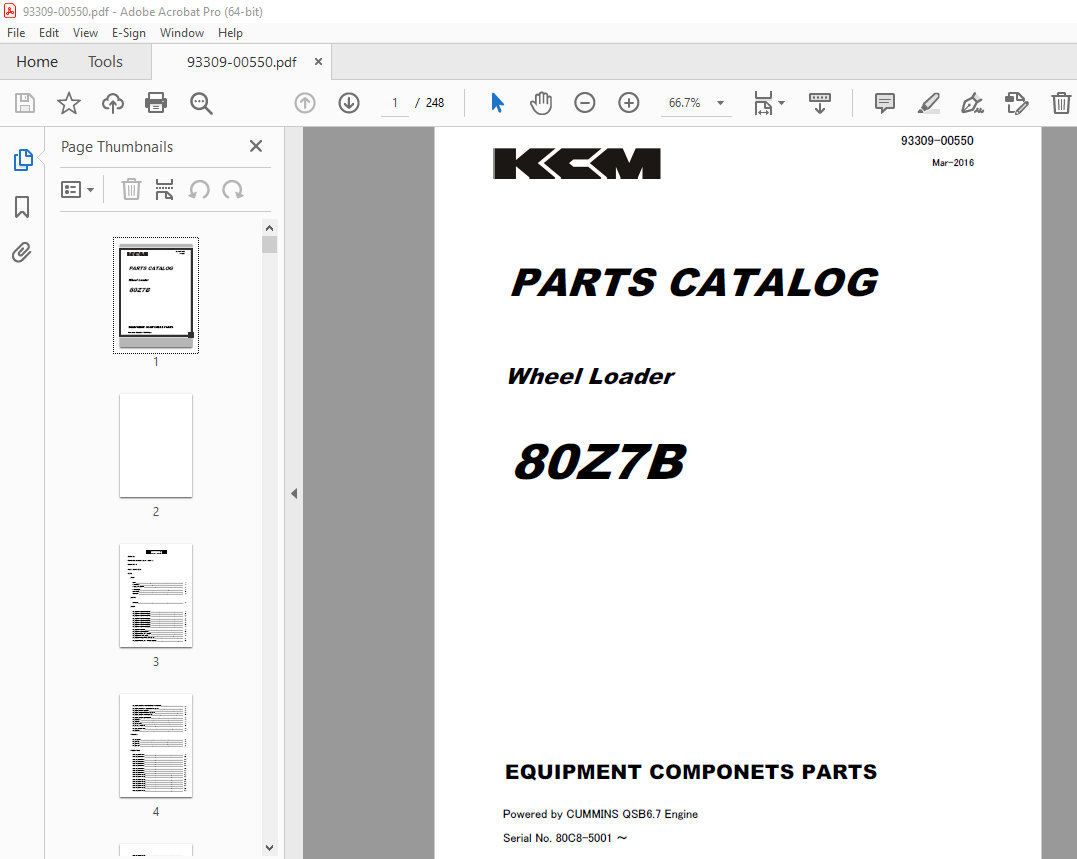Go to previous page arrow
1077x859 pixels.
(x=305, y=103)
